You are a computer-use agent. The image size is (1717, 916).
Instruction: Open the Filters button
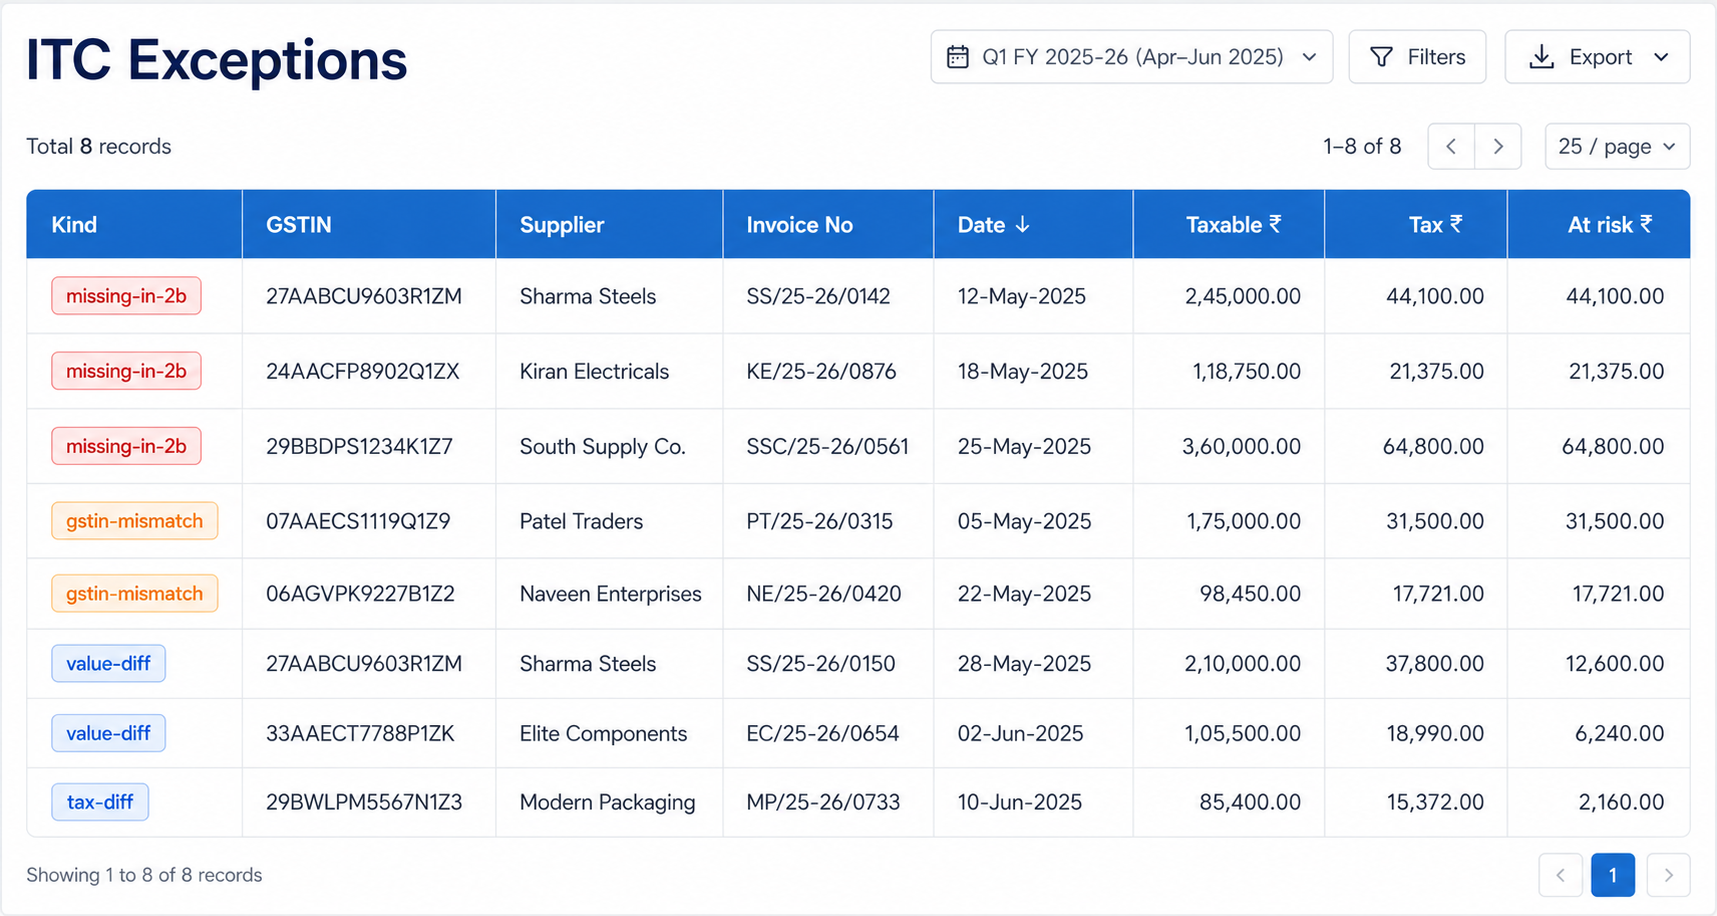pyautogui.click(x=1417, y=57)
